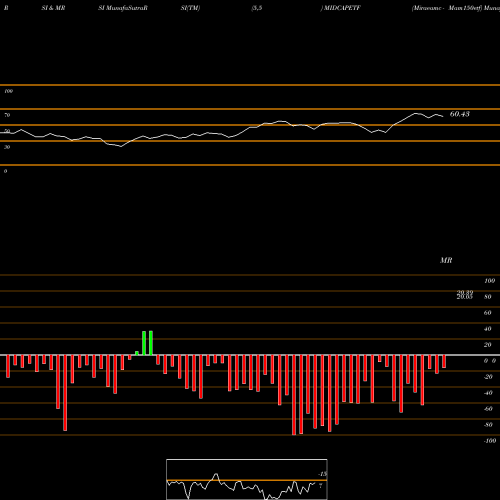Click the tall green MR histogram bars
Image resolution: width=500 pixels, height=500 pixels.
(x=147, y=343)
